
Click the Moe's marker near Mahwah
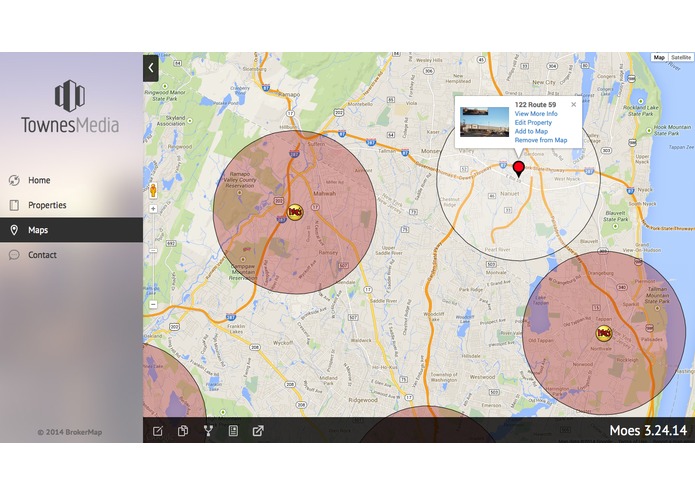(x=295, y=212)
